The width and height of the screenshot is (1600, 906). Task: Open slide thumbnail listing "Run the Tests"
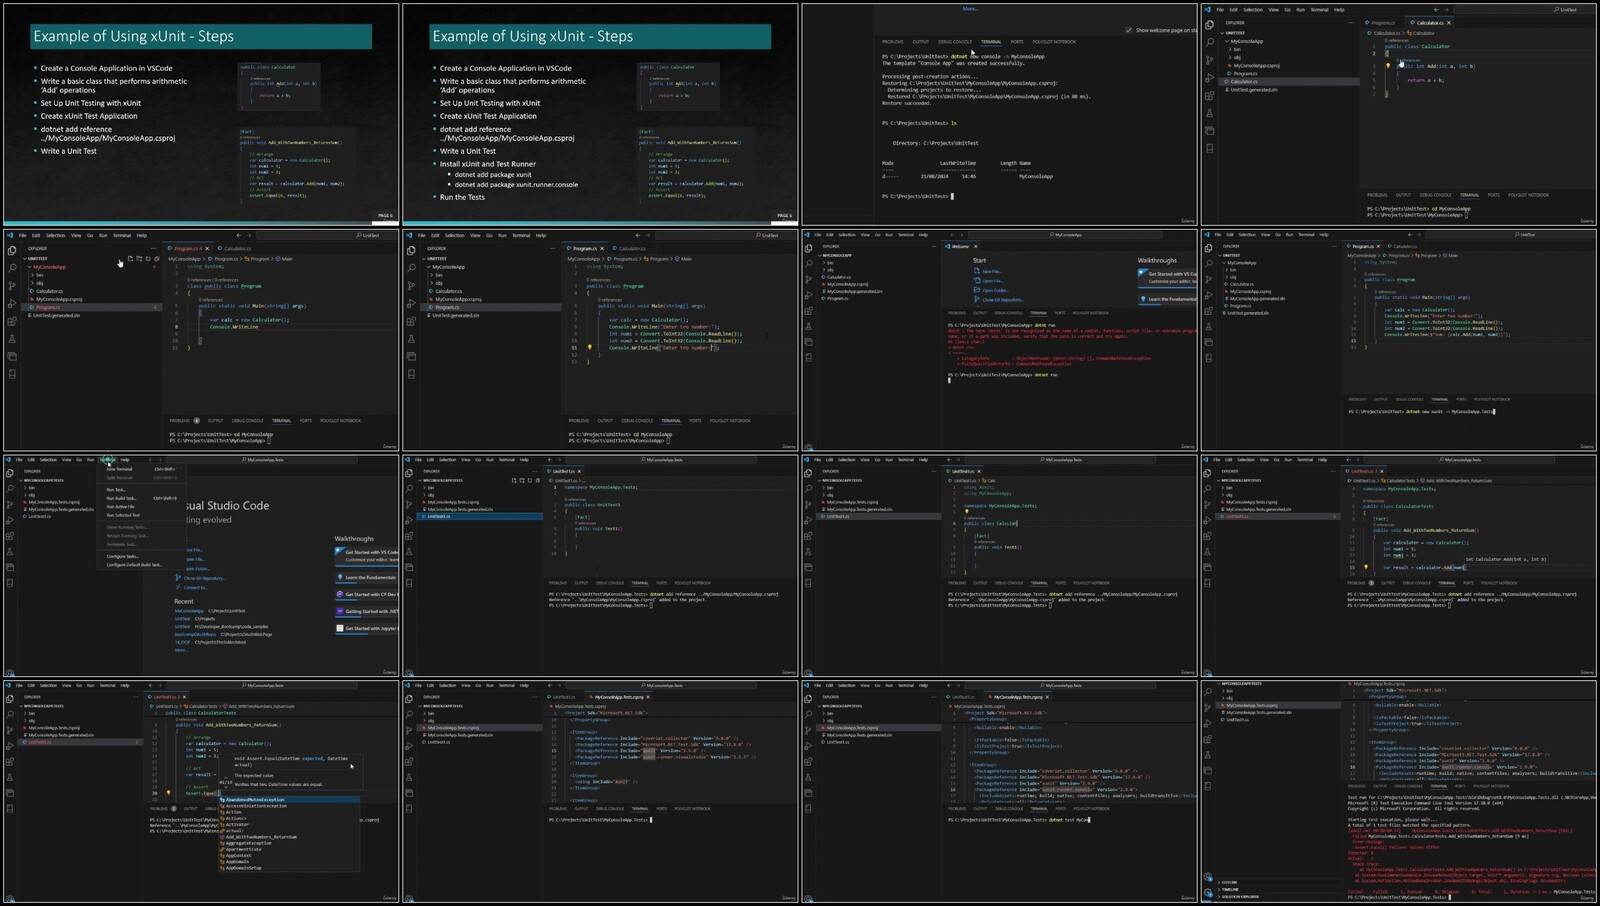pyautogui.click(x=600, y=113)
